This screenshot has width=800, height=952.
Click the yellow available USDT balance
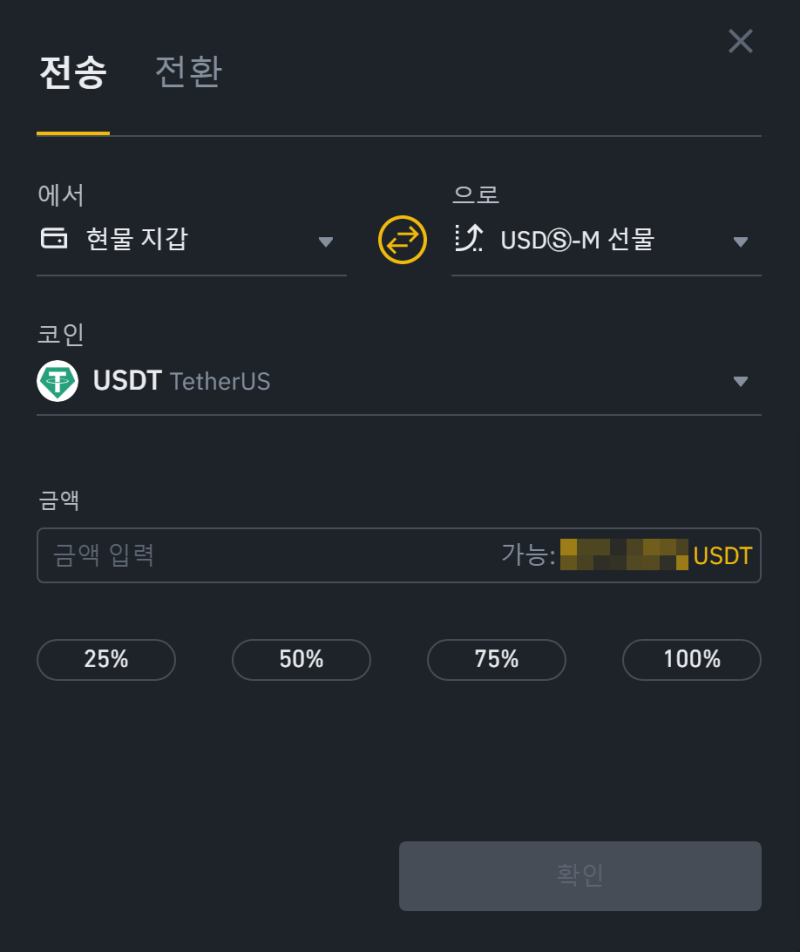tap(656, 555)
